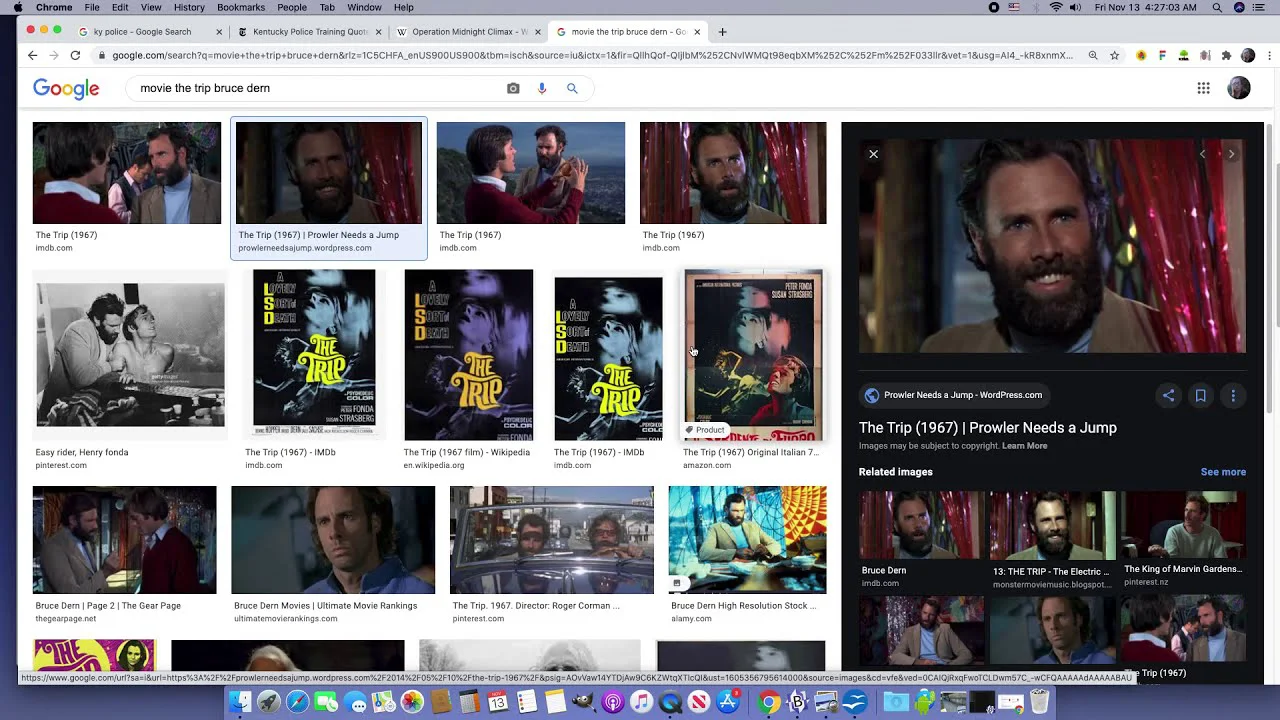Open the 'Bruce Dern | Page 2 | The Gear Page' image
Image resolution: width=1280 pixels, height=720 pixels.
click(124, 540)
